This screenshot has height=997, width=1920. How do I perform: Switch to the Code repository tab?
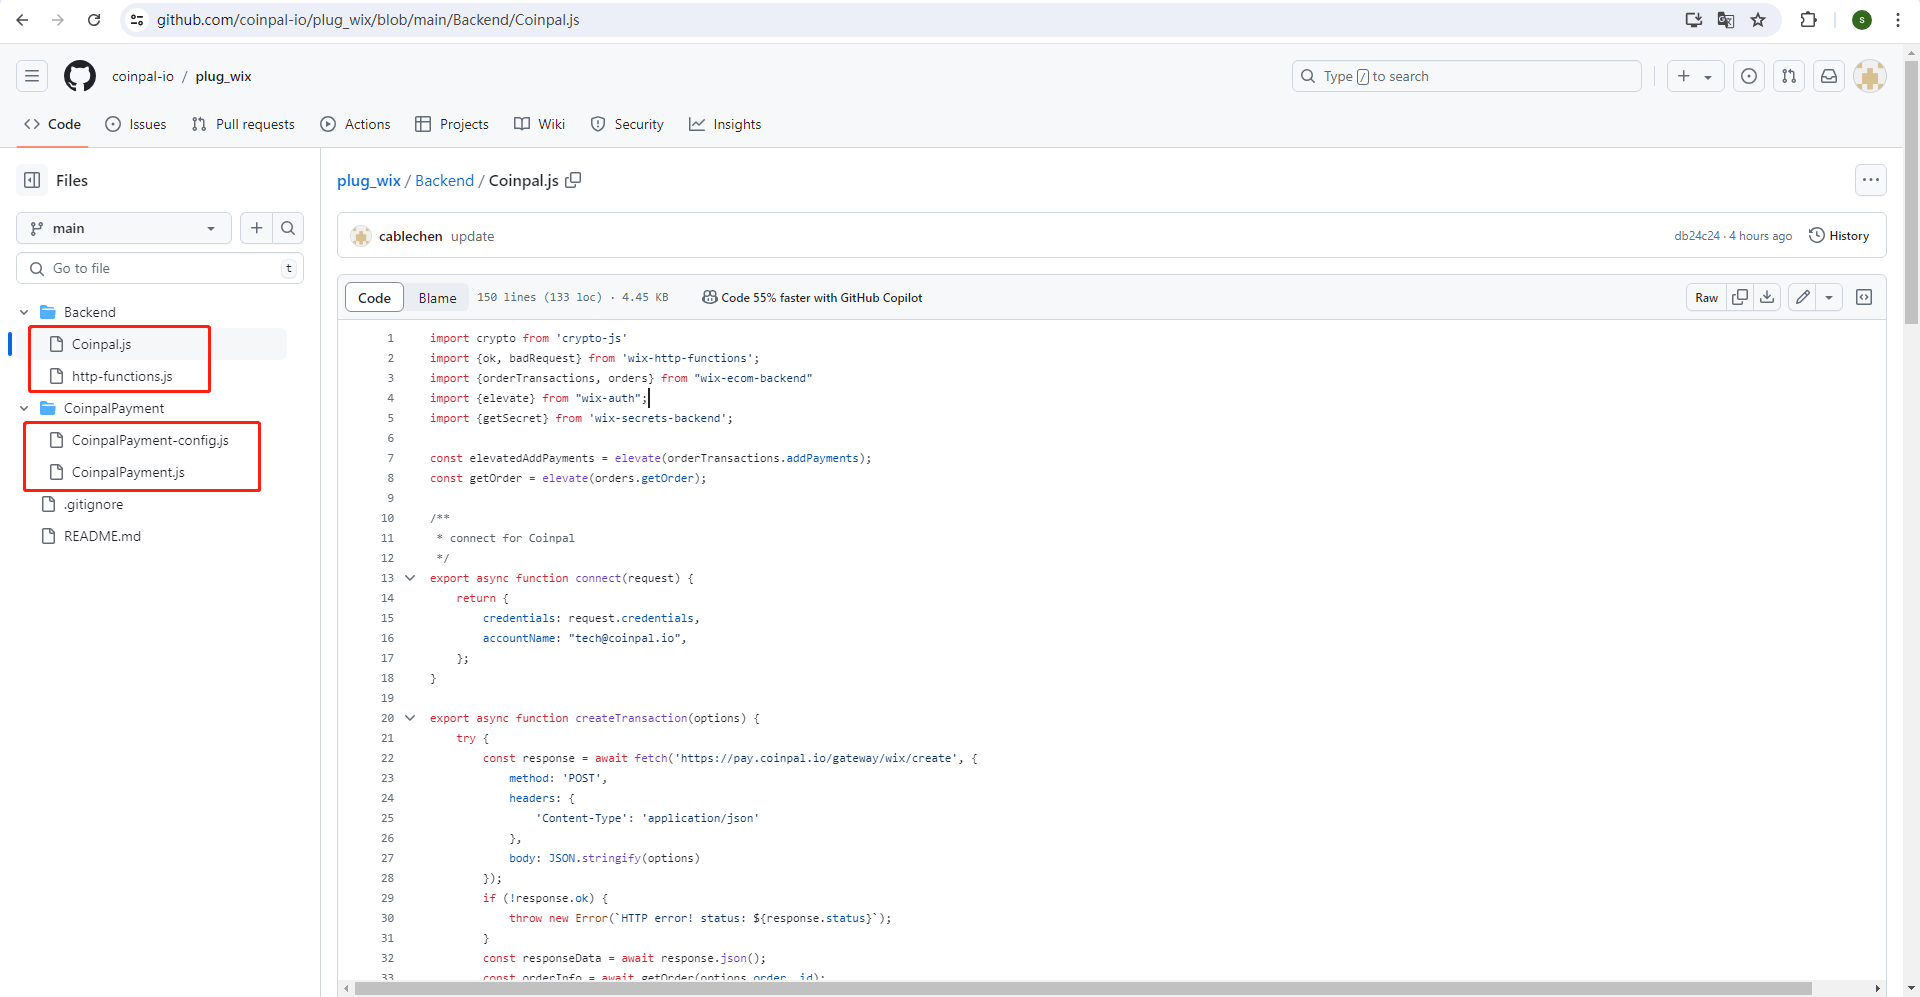click(53, 124)
